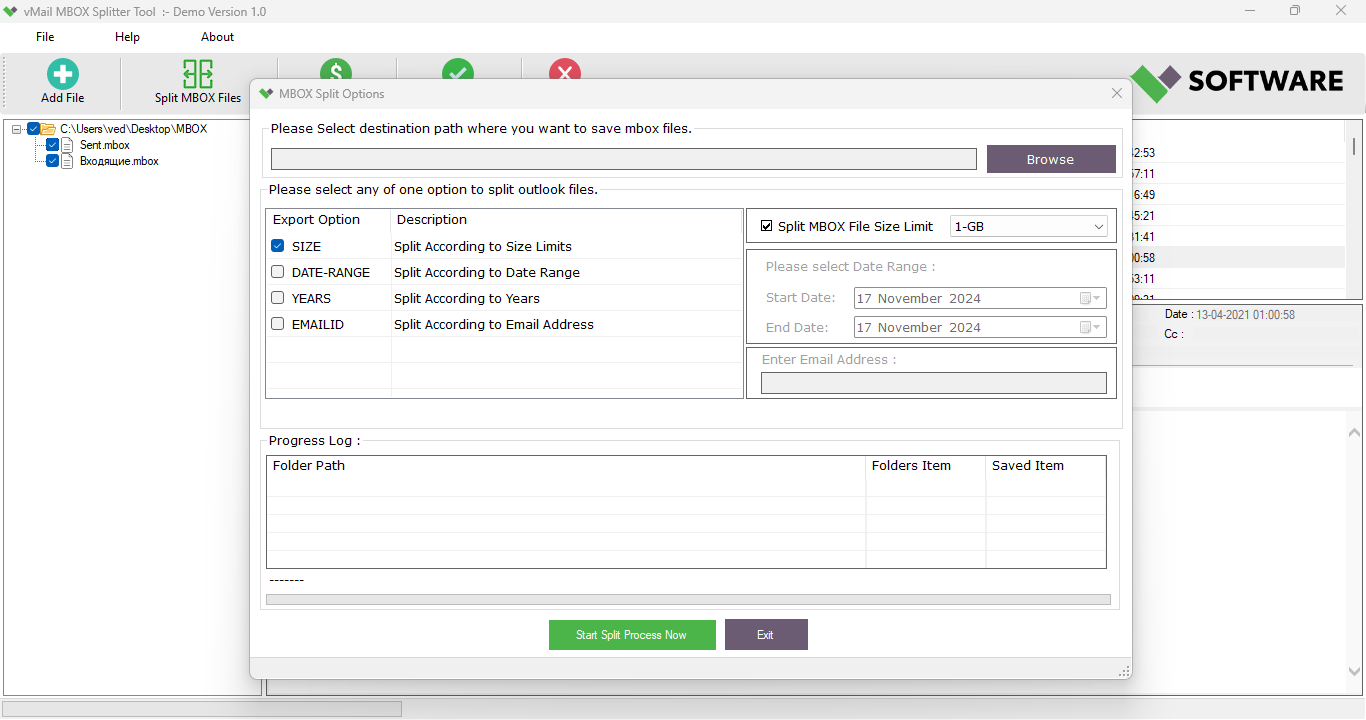This screenshot has width=1366, height=720.
Task: Click the preview pane scroll up arrow
Action: click(x=1355, y=433)
